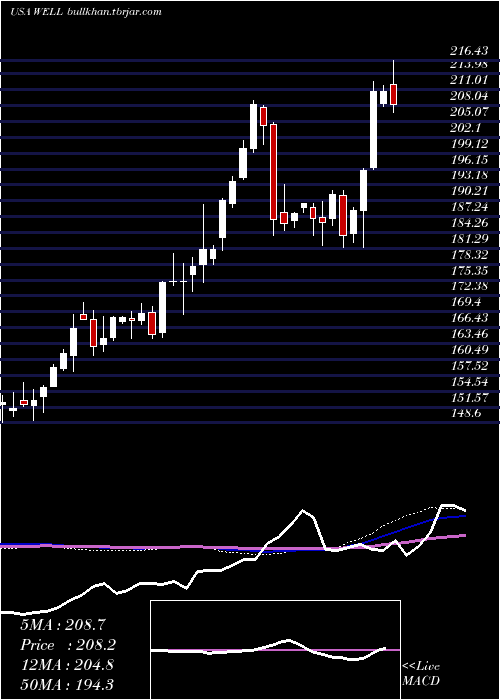
Task: Click the '5MA : 208.7' readout
Action: tap(62, 625)
